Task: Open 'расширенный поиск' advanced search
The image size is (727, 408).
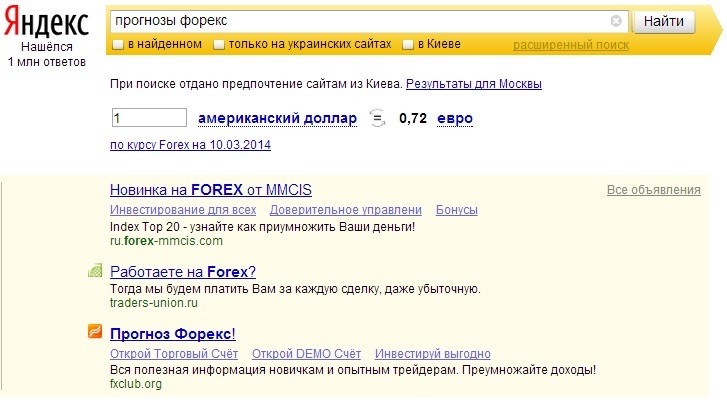Action: tap(571, 45)
